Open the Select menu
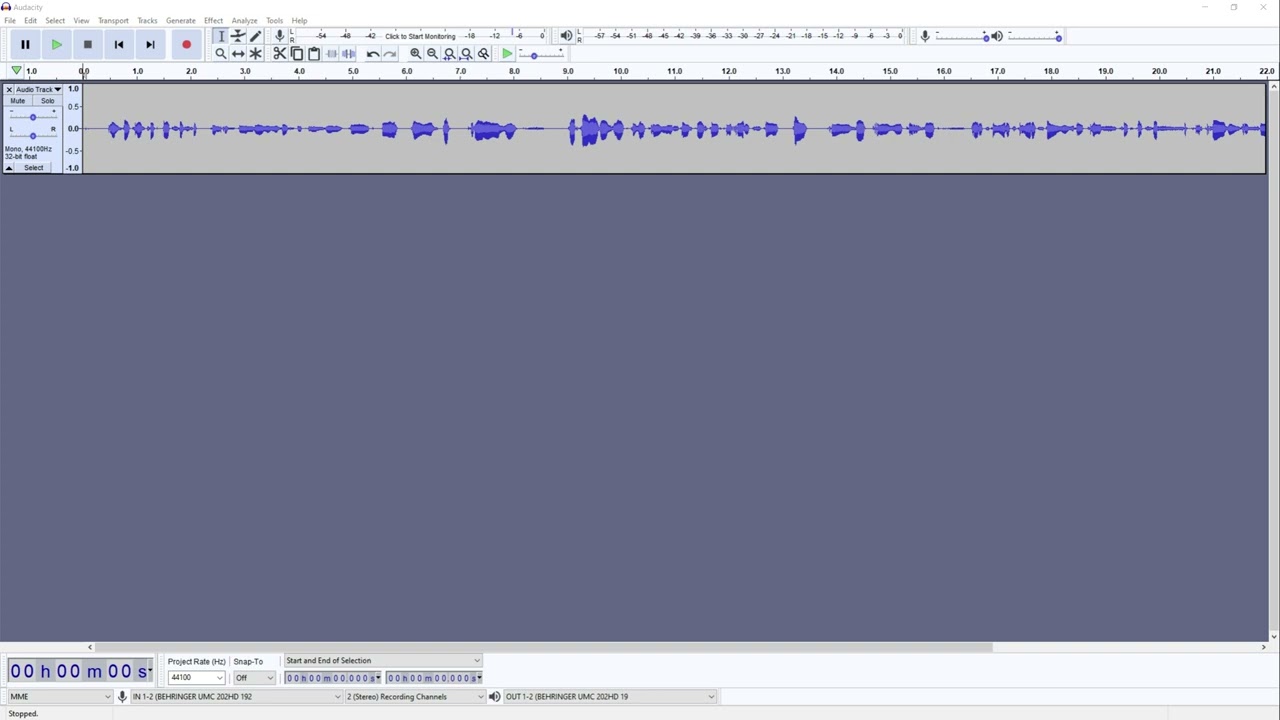Screen dimensions: 1280x720 55,20
